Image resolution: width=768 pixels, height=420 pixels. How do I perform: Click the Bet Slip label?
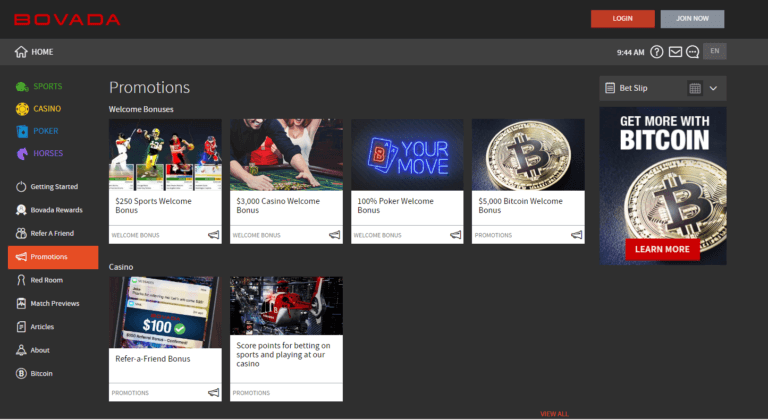pos(633,88)
